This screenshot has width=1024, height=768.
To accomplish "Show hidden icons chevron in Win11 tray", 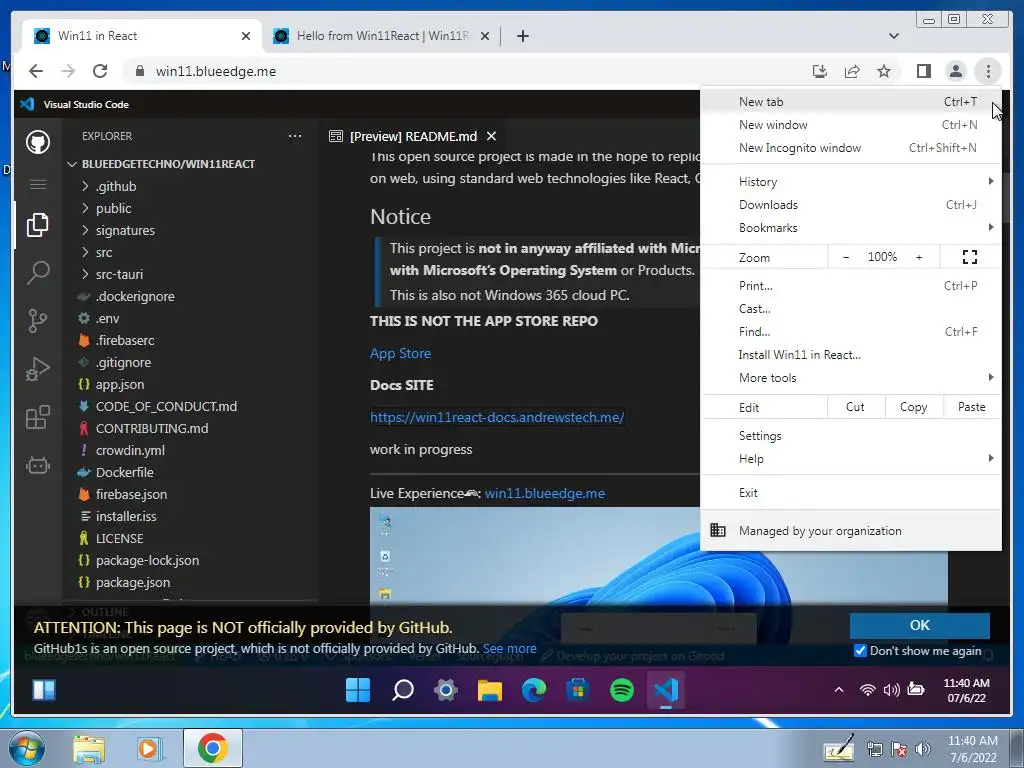I will [839, 690].
